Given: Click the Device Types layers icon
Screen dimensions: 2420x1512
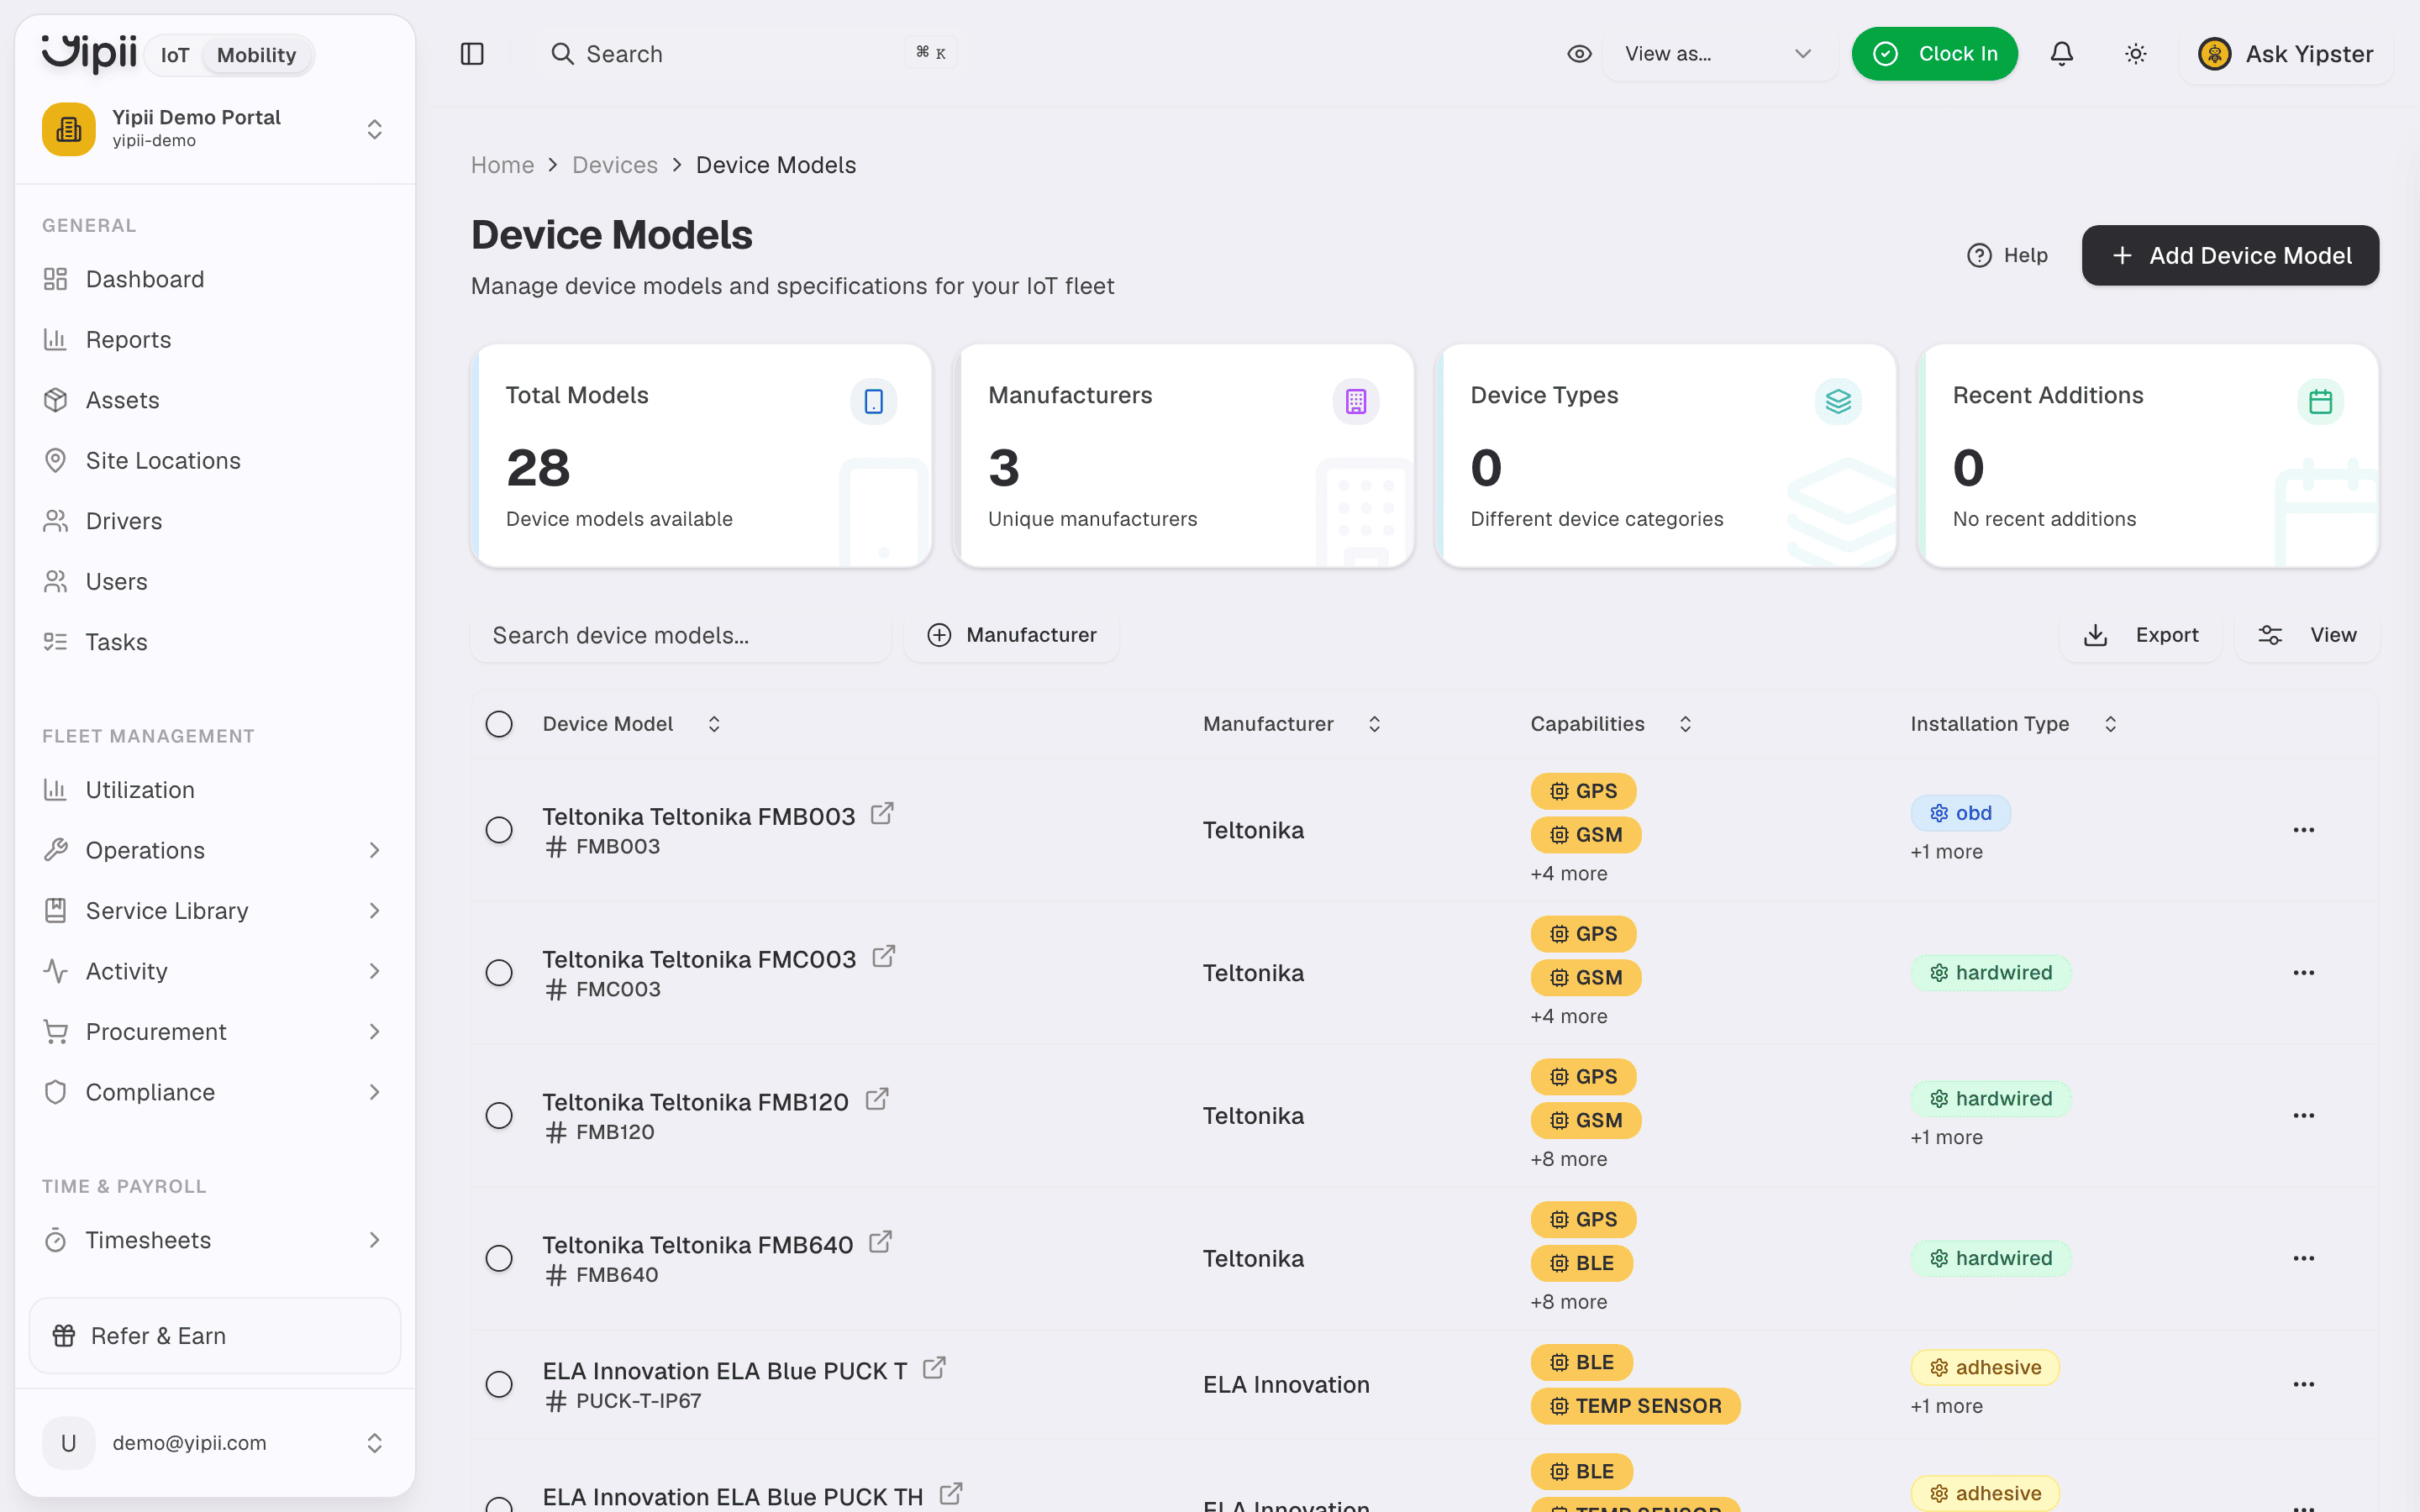Looking at the screenshot, I should [x=1838, y=401].
